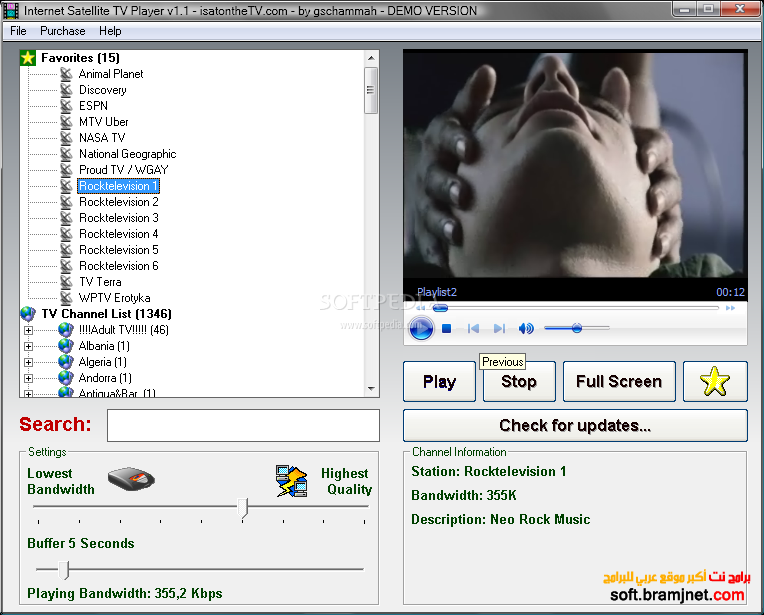764x615 pixels.
Task: Open the File menu
Action: coord(18,31)
